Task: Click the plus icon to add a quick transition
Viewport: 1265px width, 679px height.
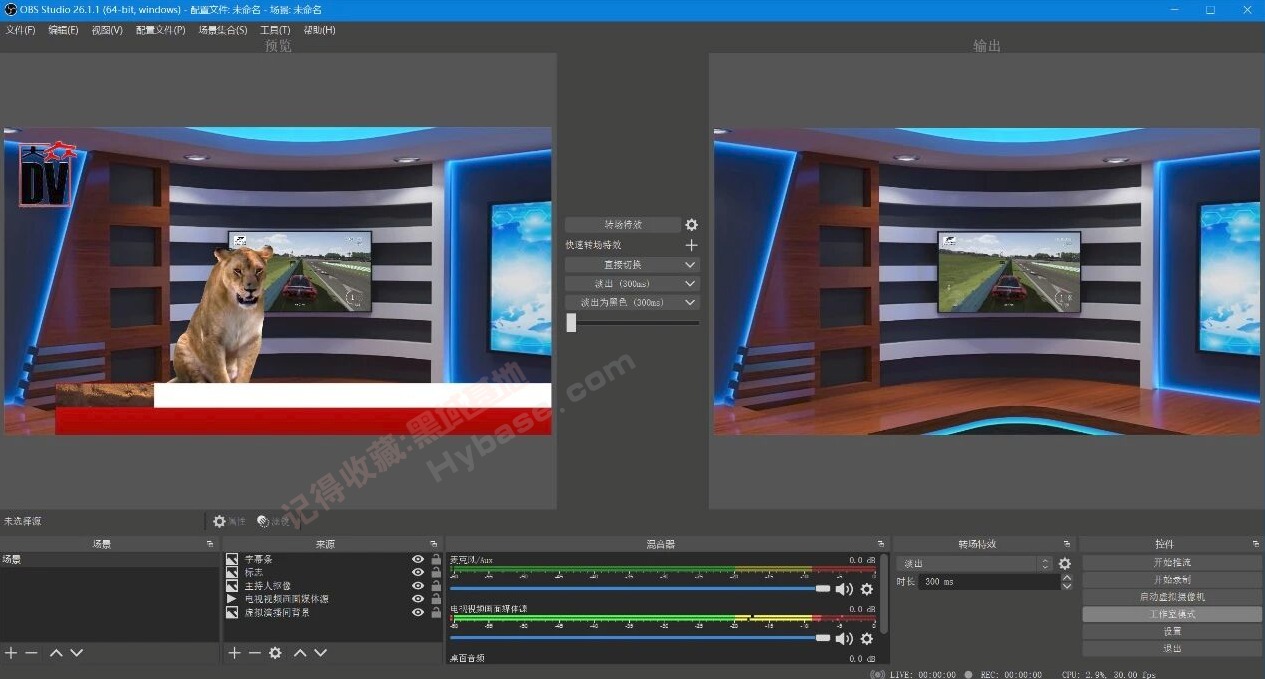Action: pos(691,244)
